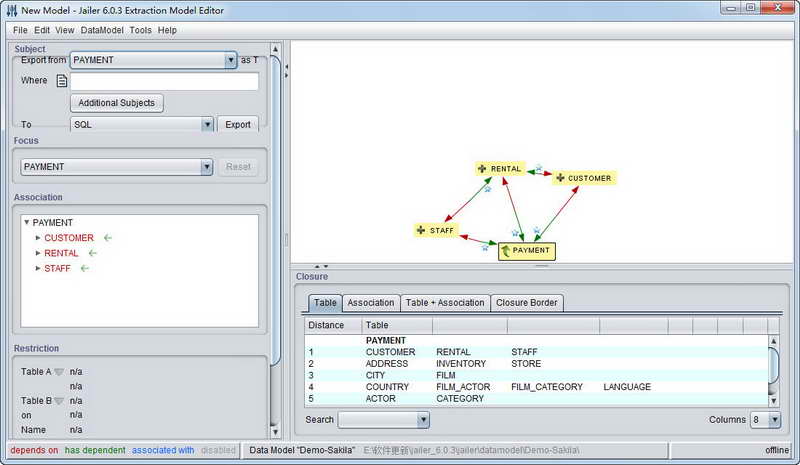The width and height of the screenshot is (800, 465).
Task: Click the Table A triangle icon in Restriction
Action: click(x=59, y=372)
